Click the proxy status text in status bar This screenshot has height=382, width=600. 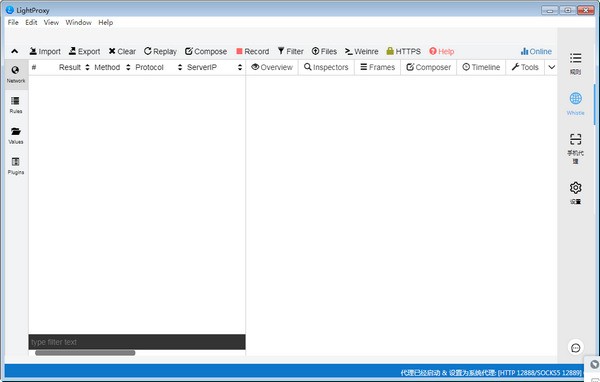491,372
